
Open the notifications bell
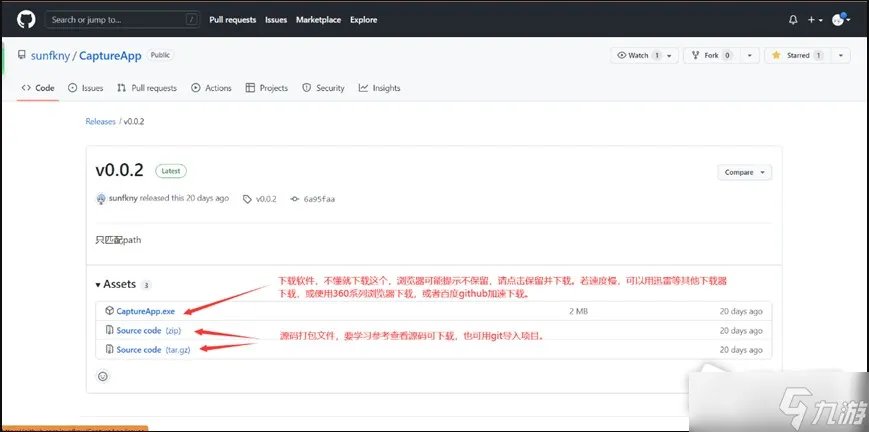click(793, 19)
